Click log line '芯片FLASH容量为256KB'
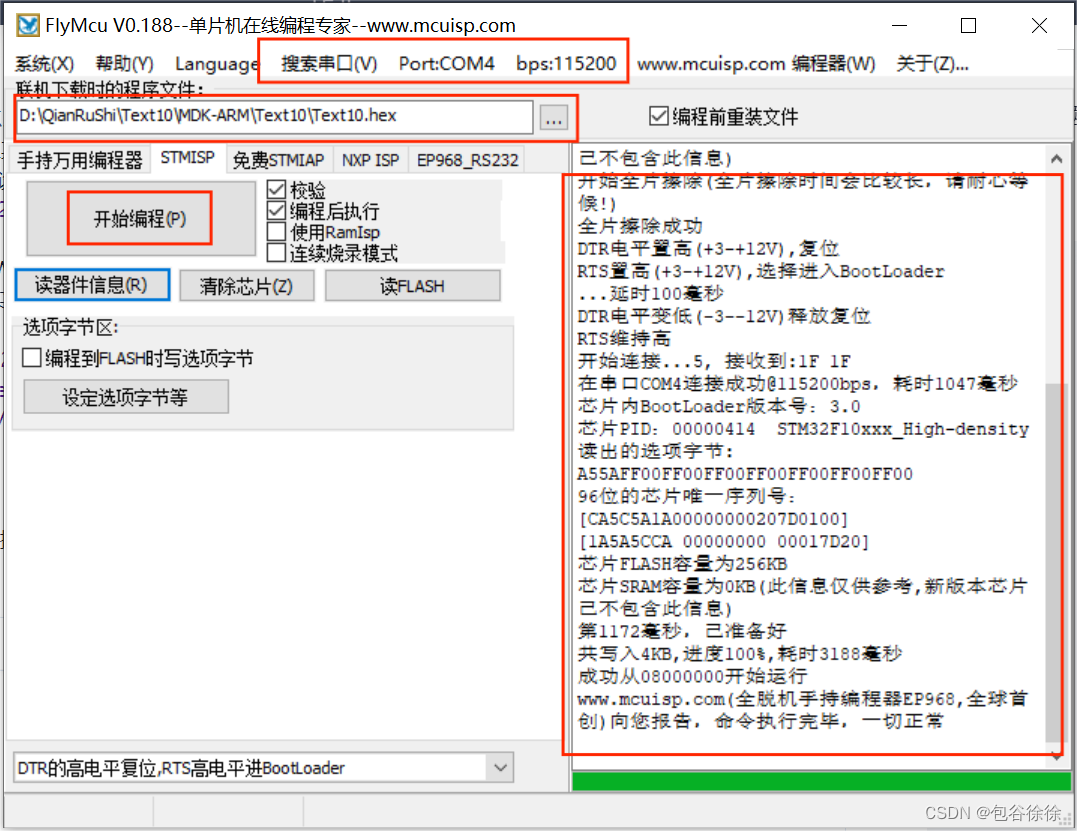 [682, 564]
